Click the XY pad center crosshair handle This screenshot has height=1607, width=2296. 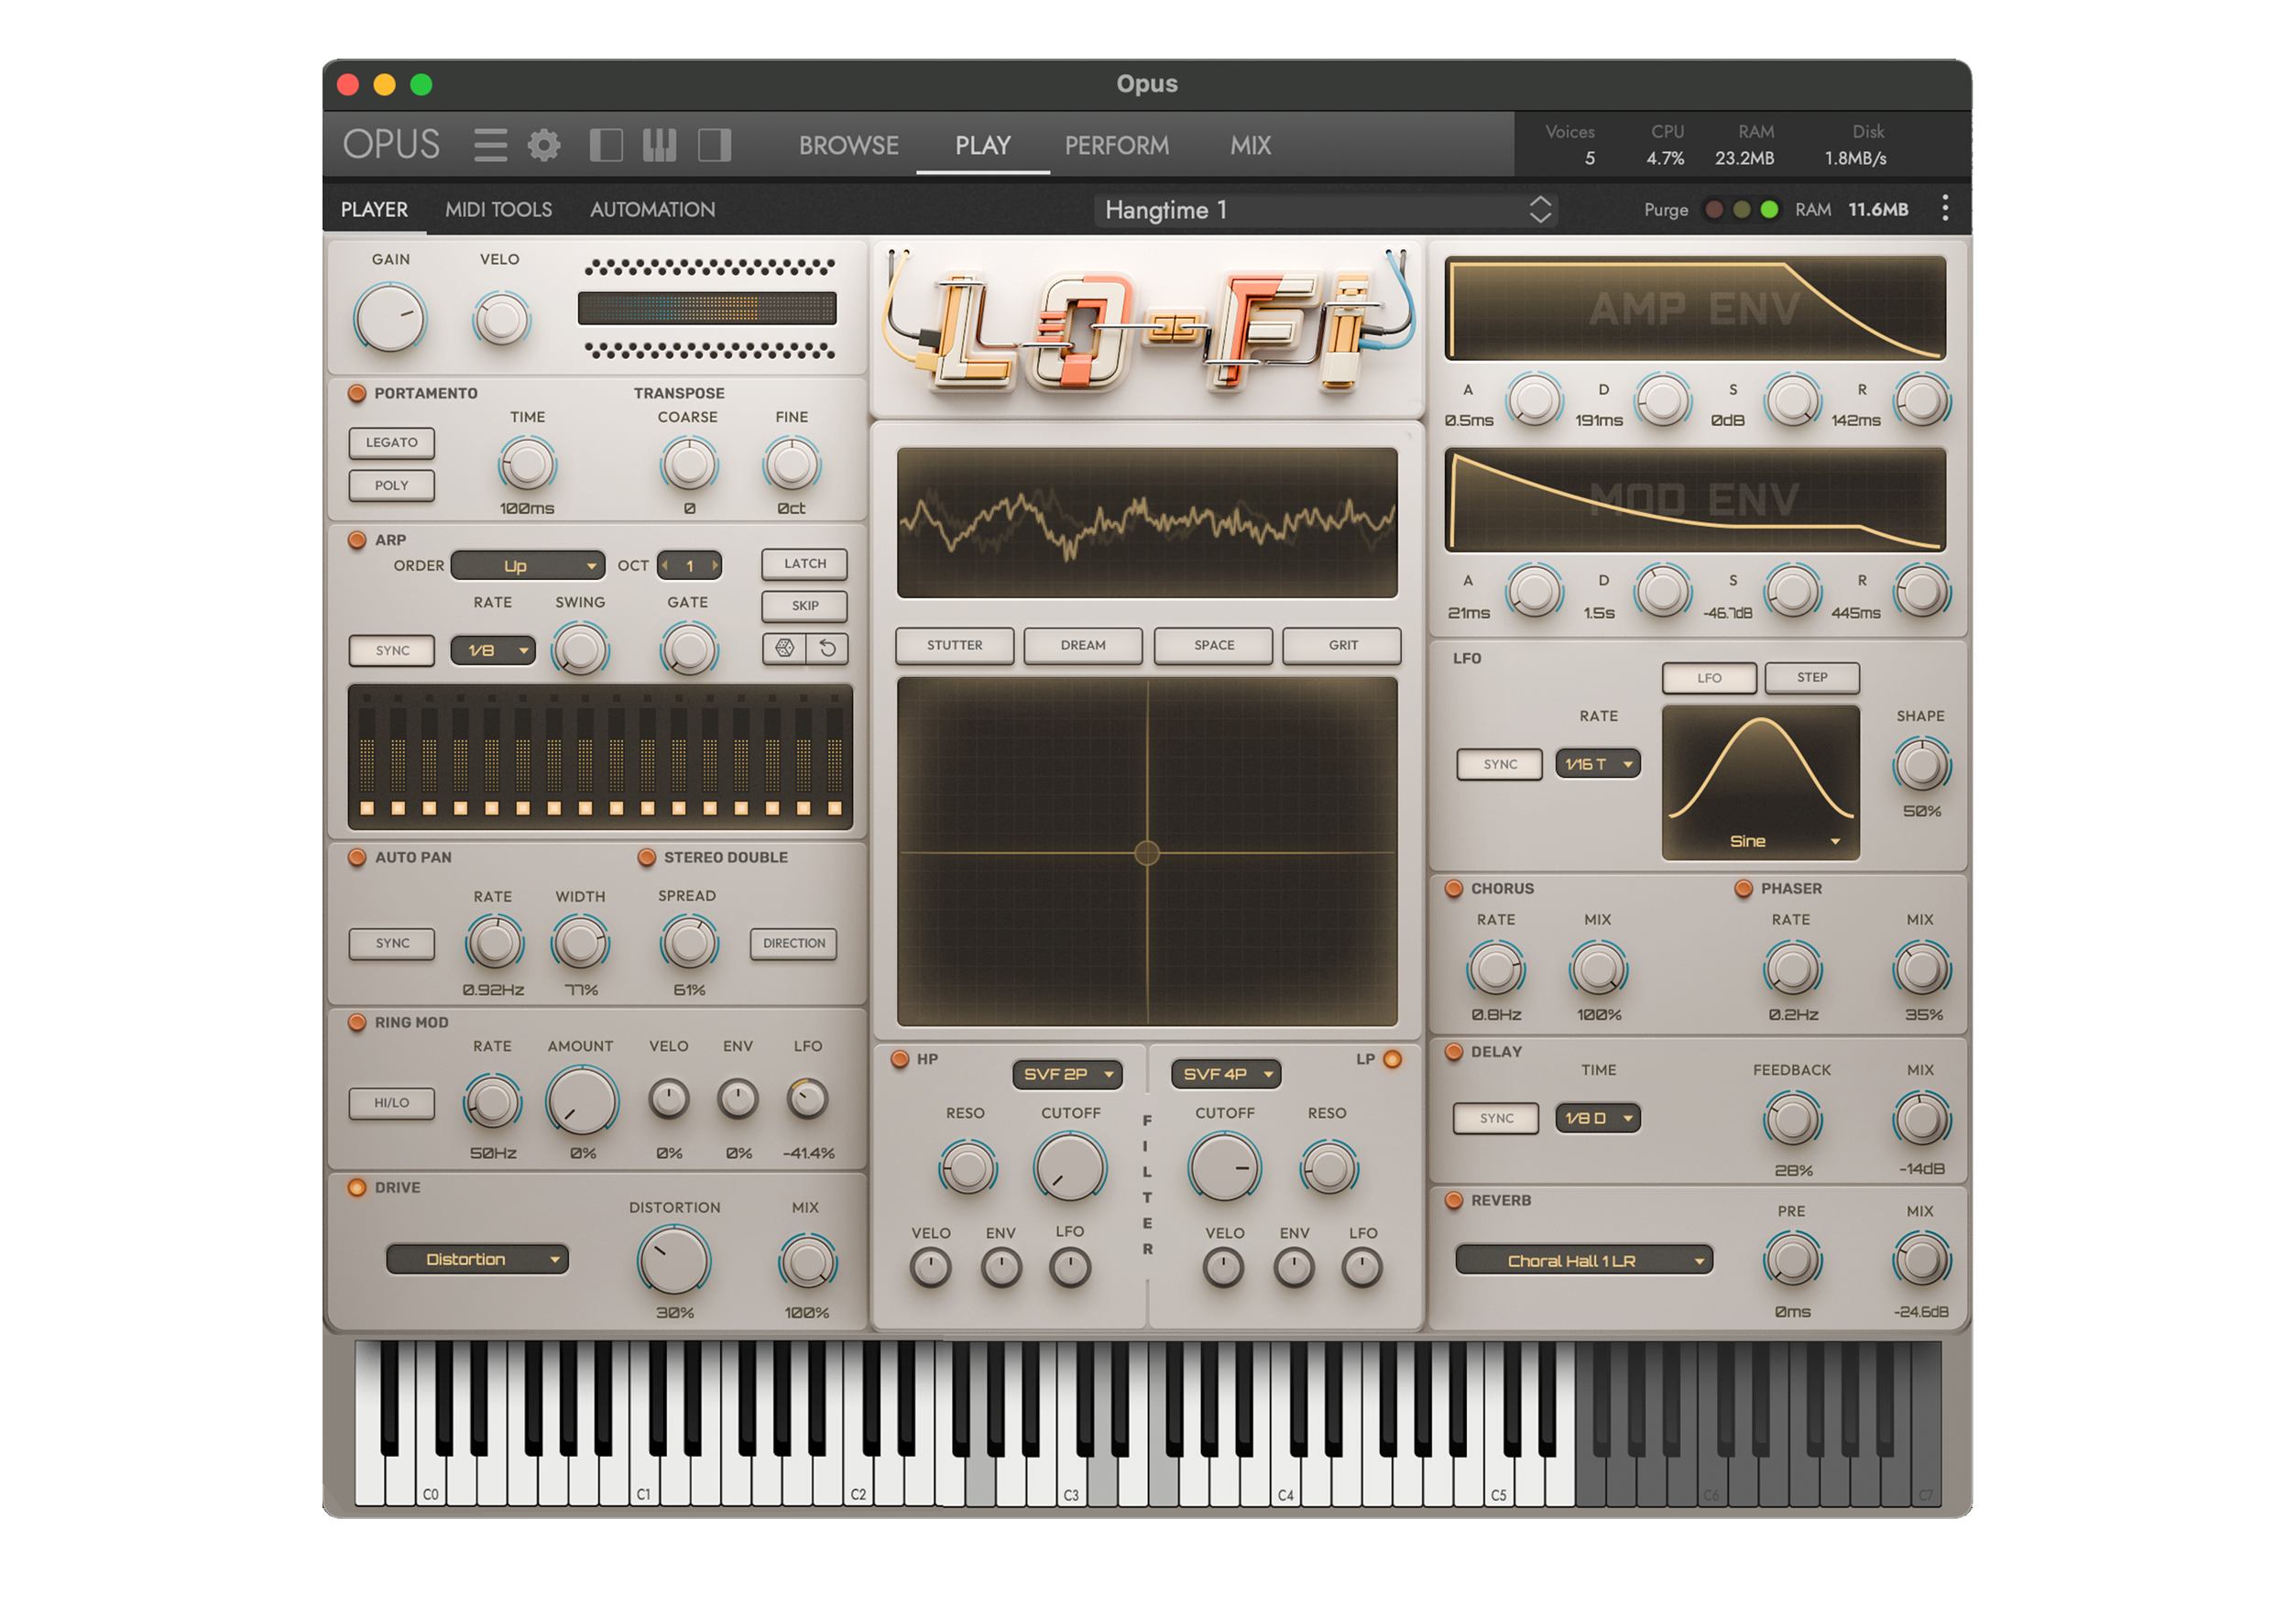point(1146,853)
